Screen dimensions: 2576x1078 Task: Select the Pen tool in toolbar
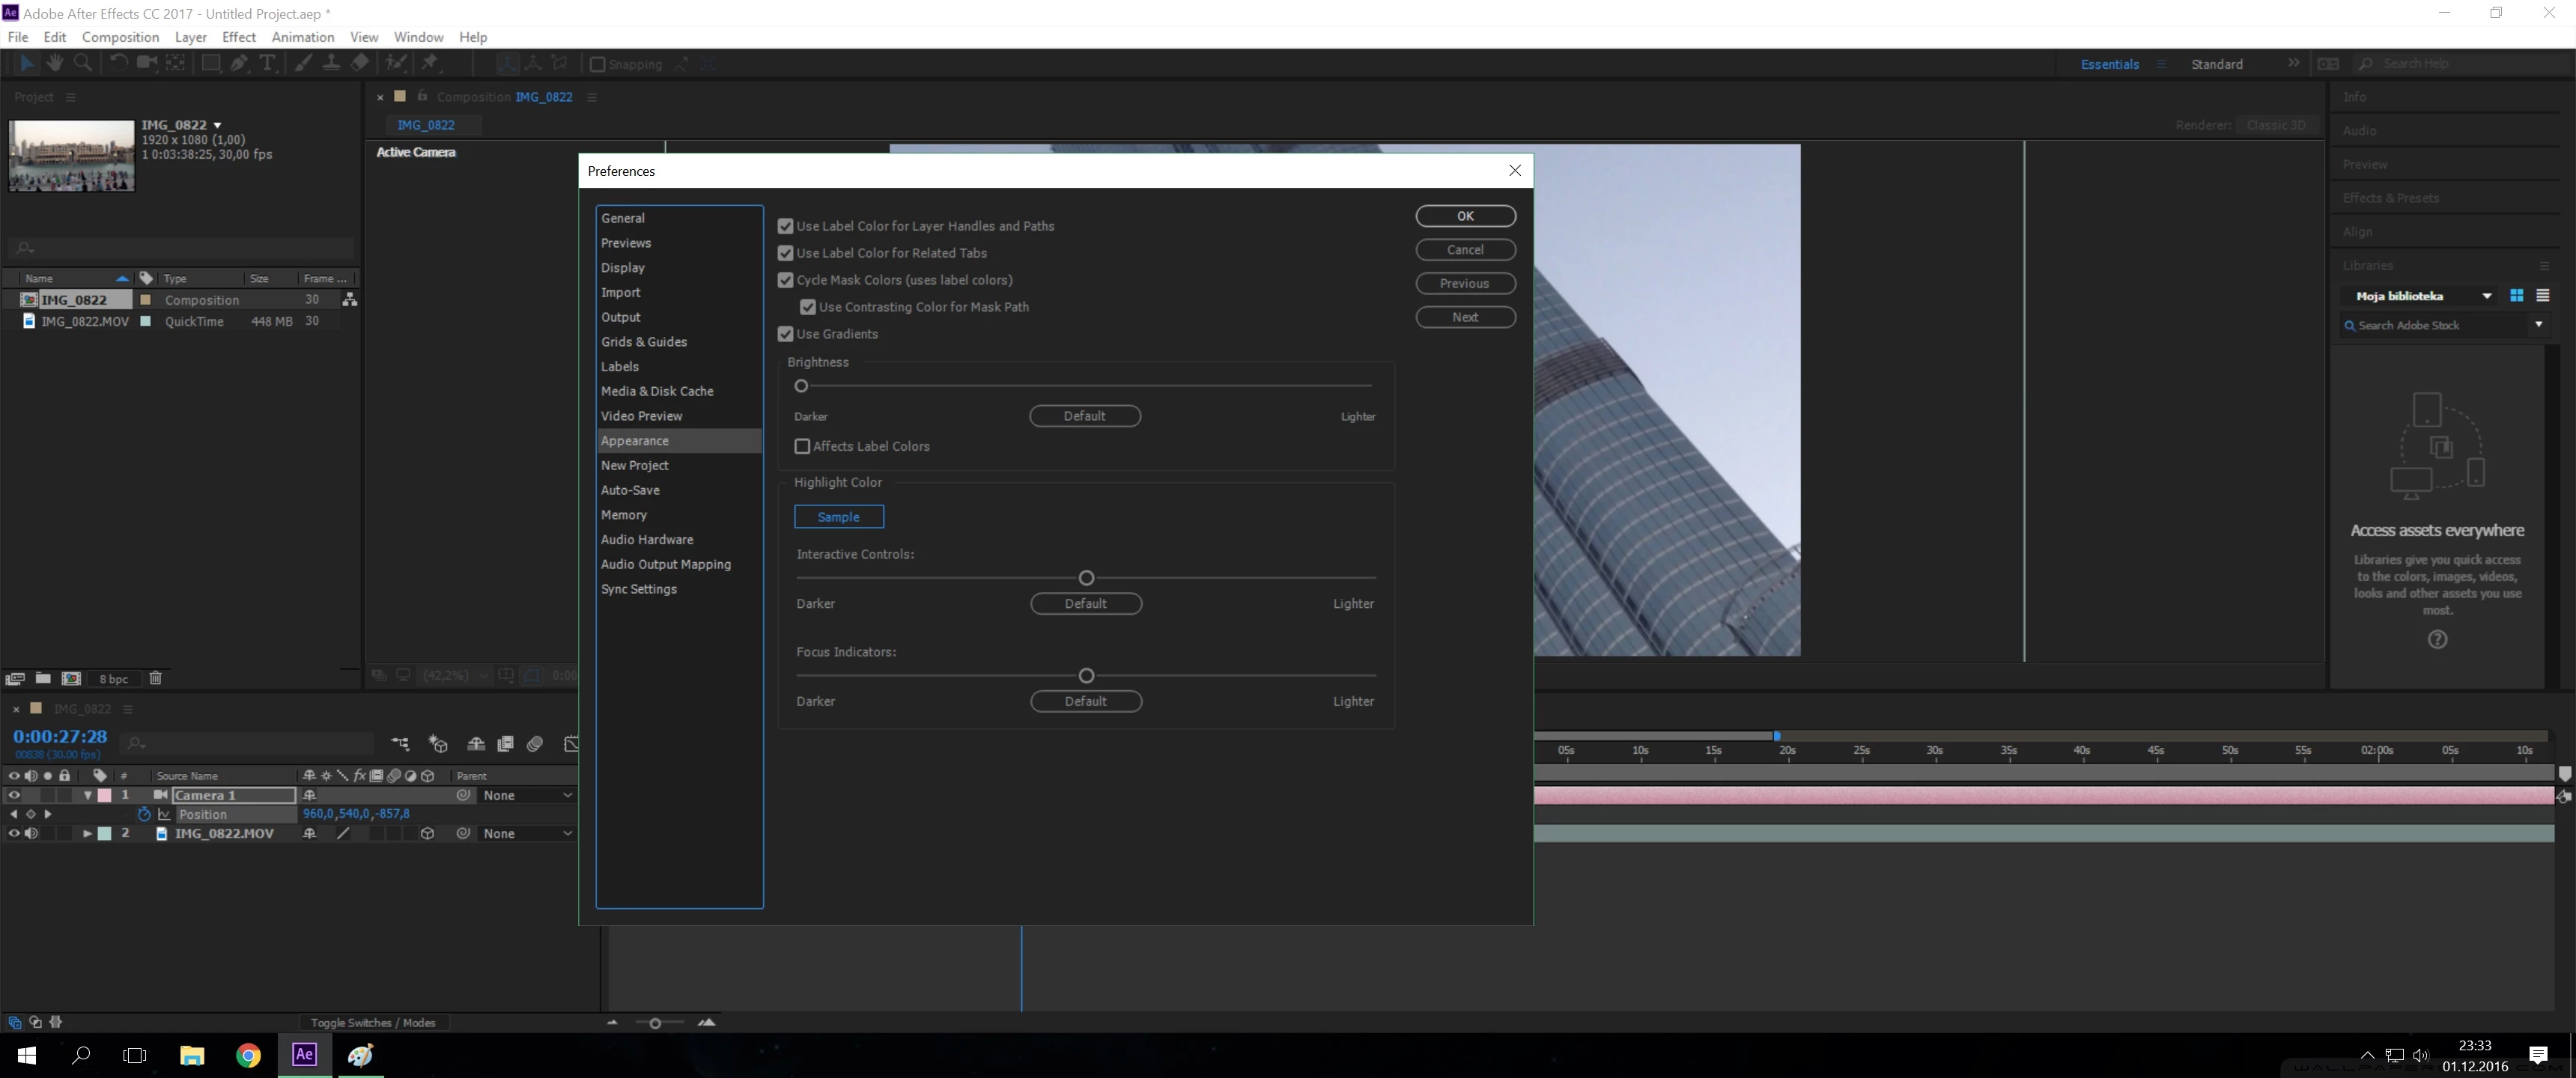pyautogui.click(x=239, y=63)
